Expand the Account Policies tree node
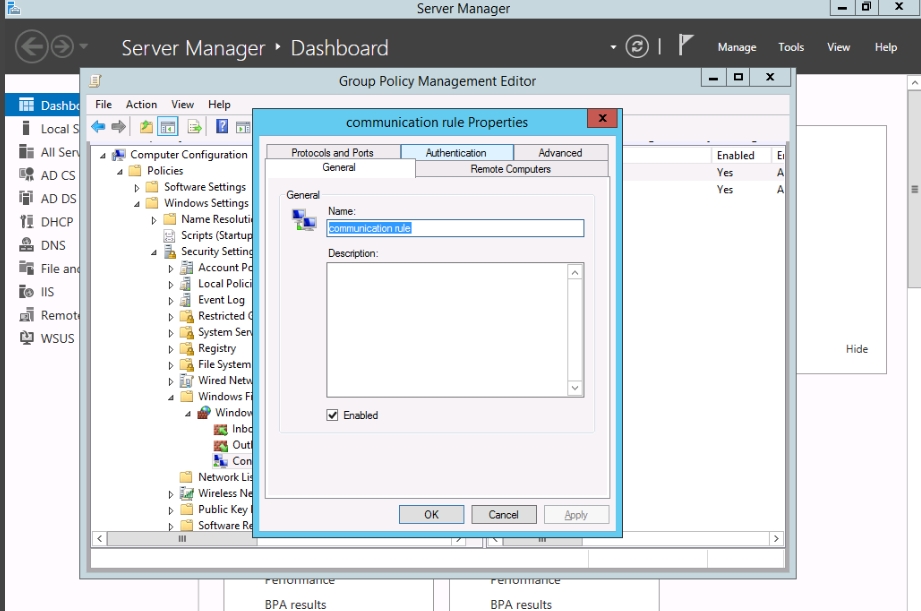Viewport: 921px width, 611px height. (x=171, y=268)
